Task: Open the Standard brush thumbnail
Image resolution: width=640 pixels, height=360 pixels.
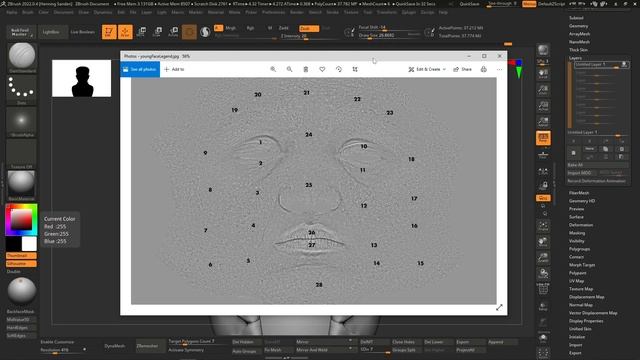Action: point(22,56)
